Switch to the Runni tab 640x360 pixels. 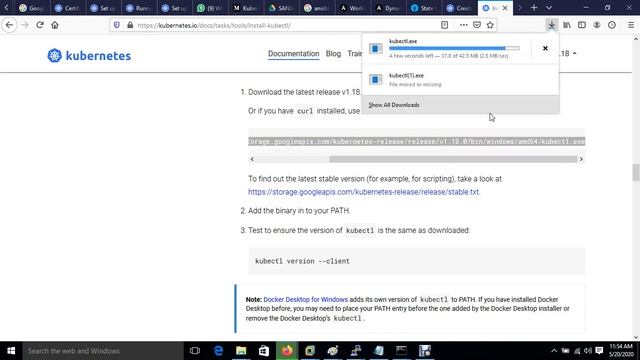tap(139, 8)
